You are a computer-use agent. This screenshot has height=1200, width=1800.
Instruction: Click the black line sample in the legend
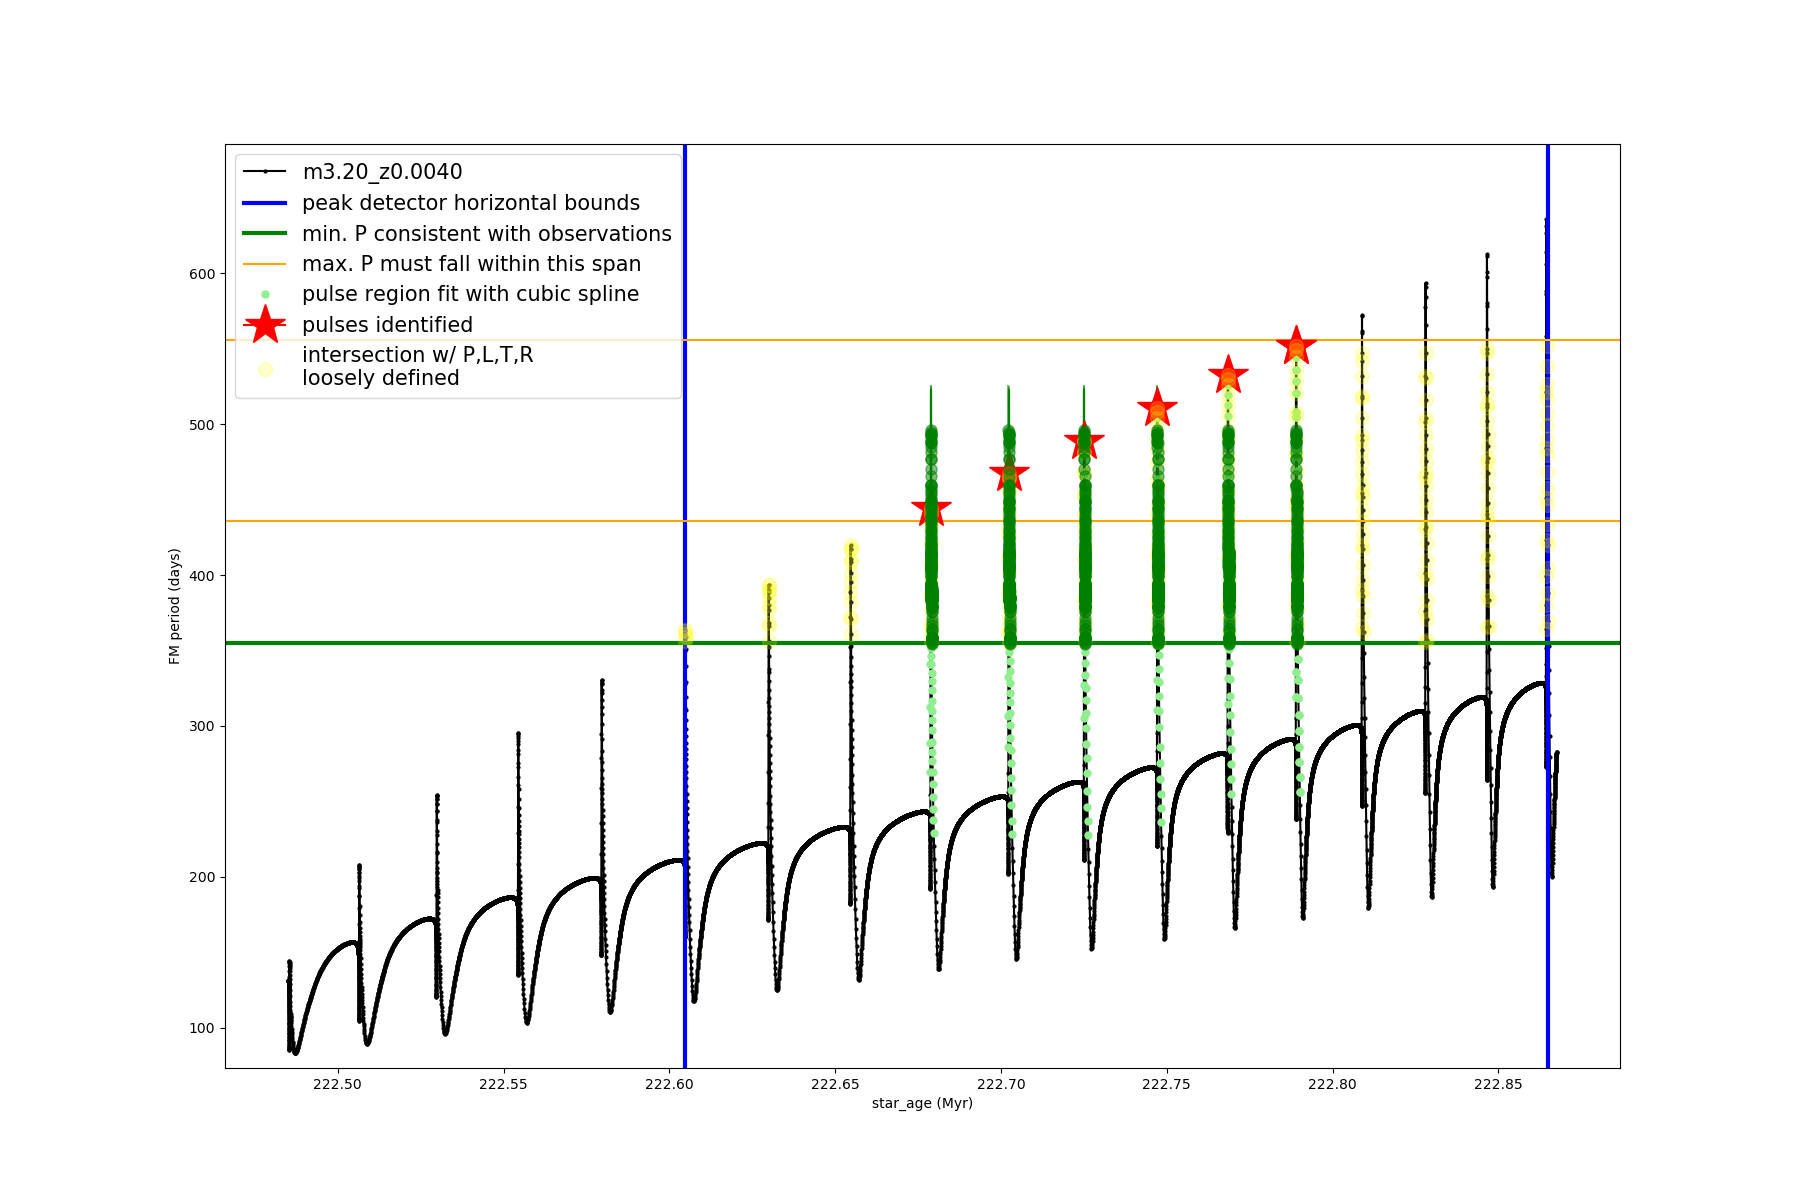265,172
